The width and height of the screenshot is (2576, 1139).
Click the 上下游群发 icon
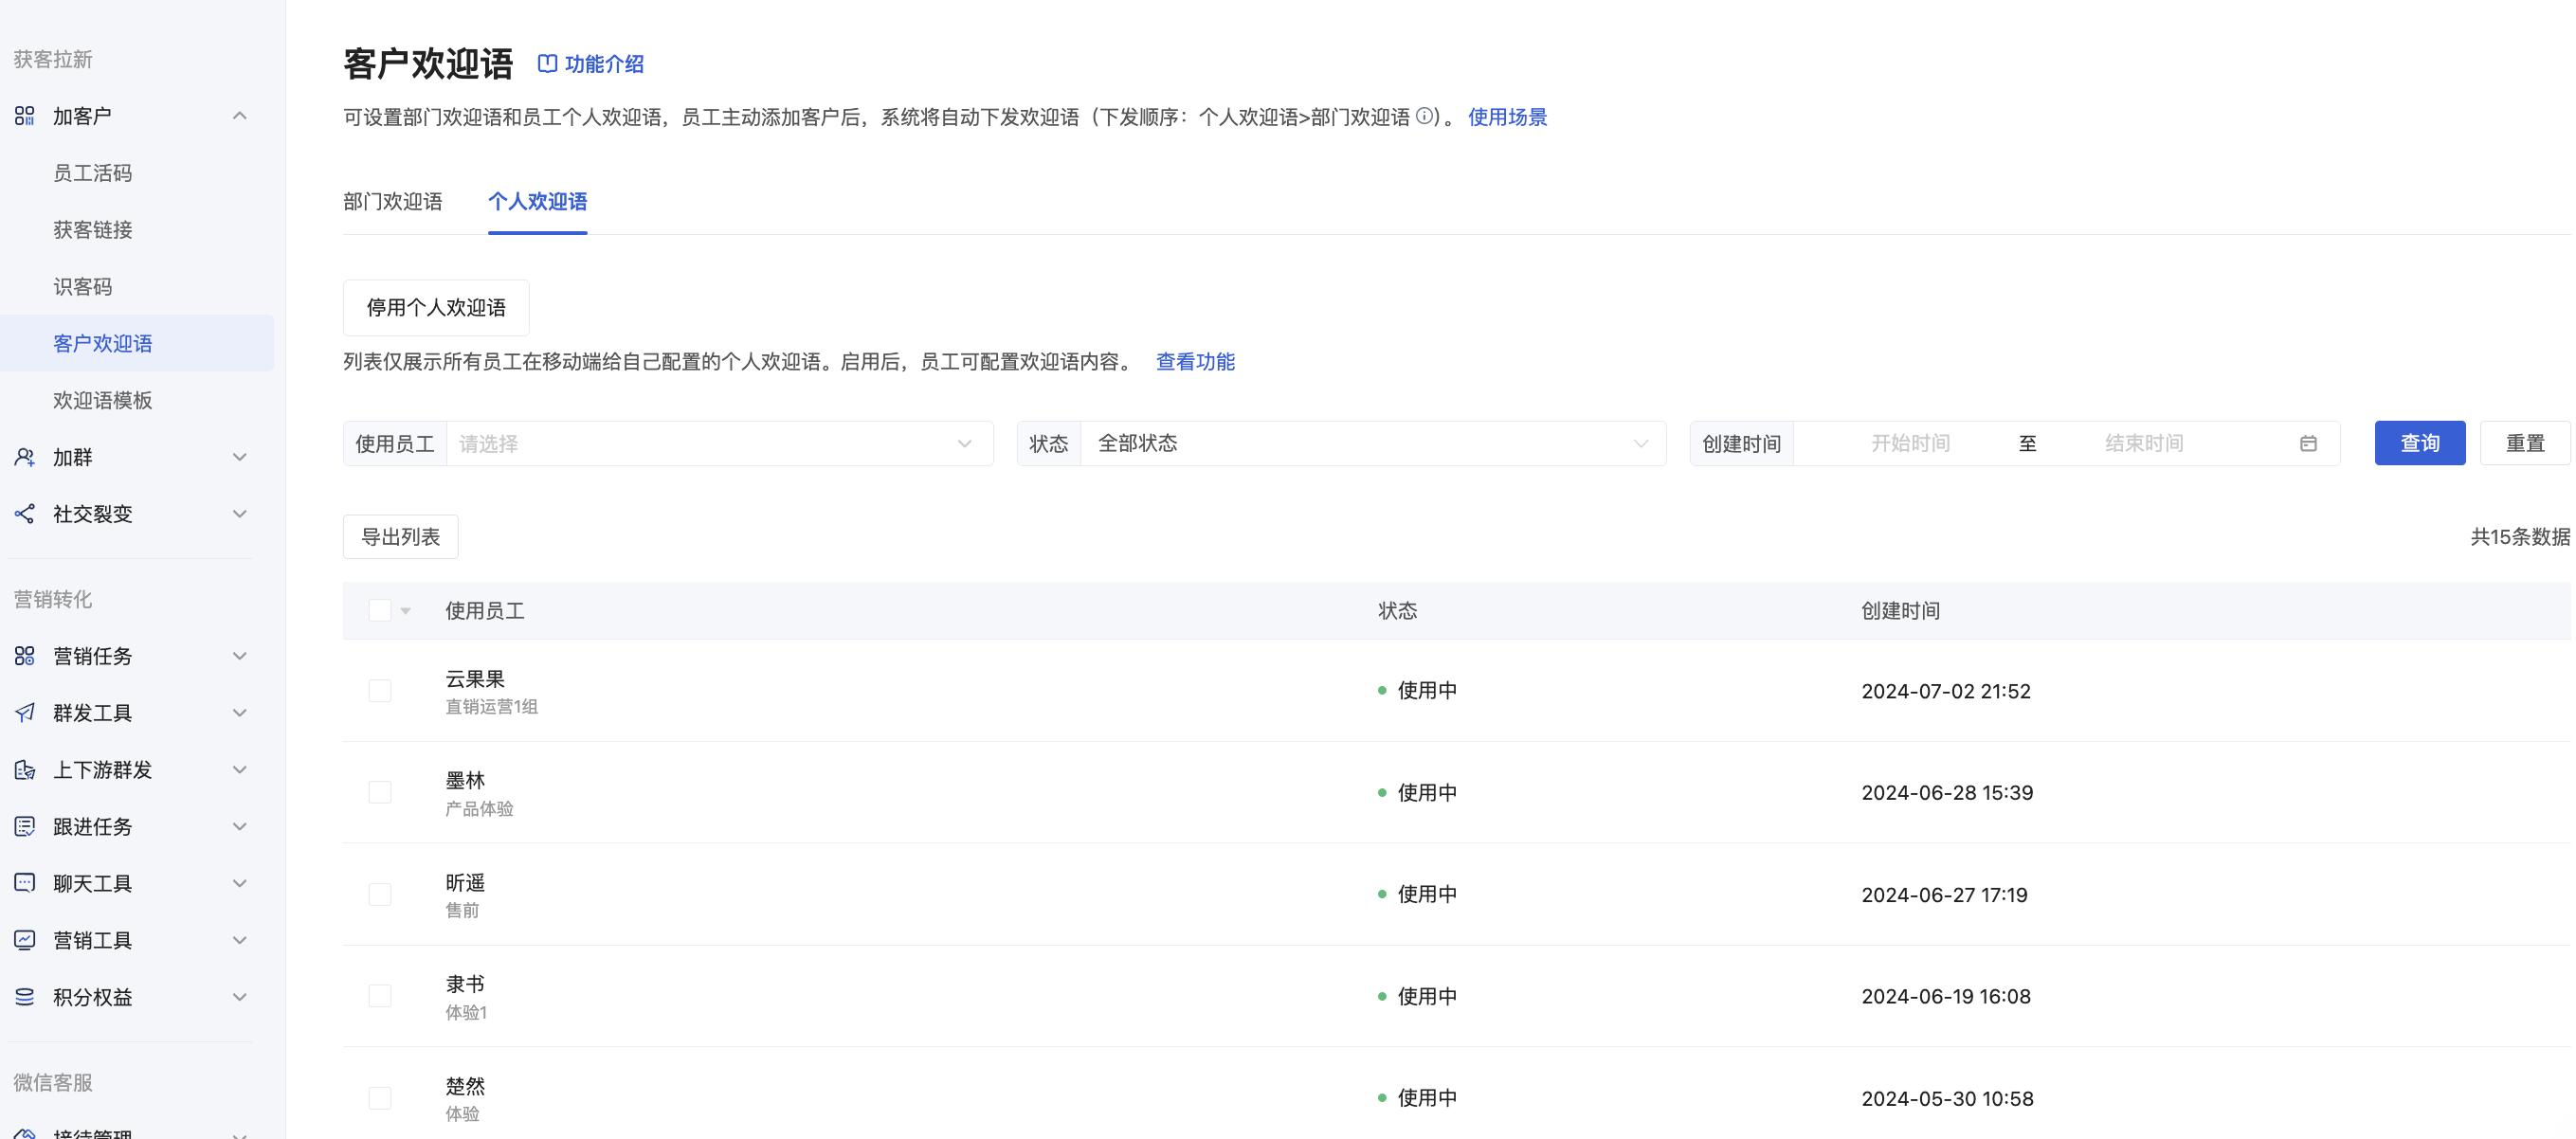pos(25,770)
